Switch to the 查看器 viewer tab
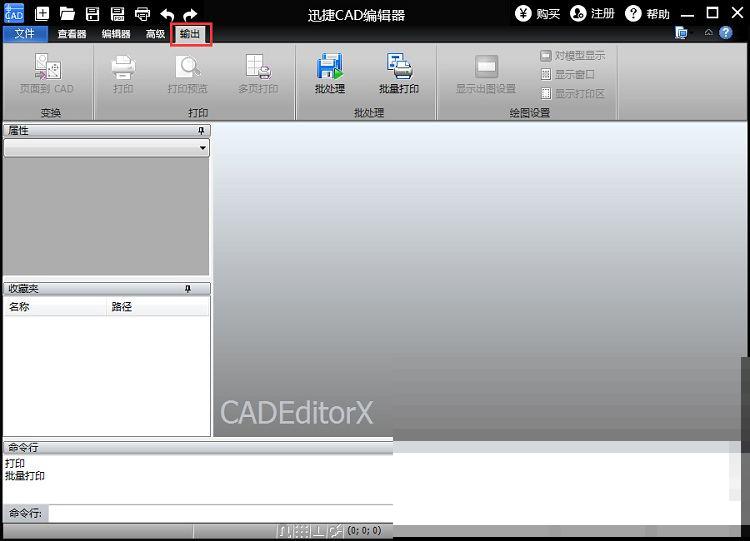Image resolution: width=750 pixels, height=541 pixels. [x=72, y=34]
